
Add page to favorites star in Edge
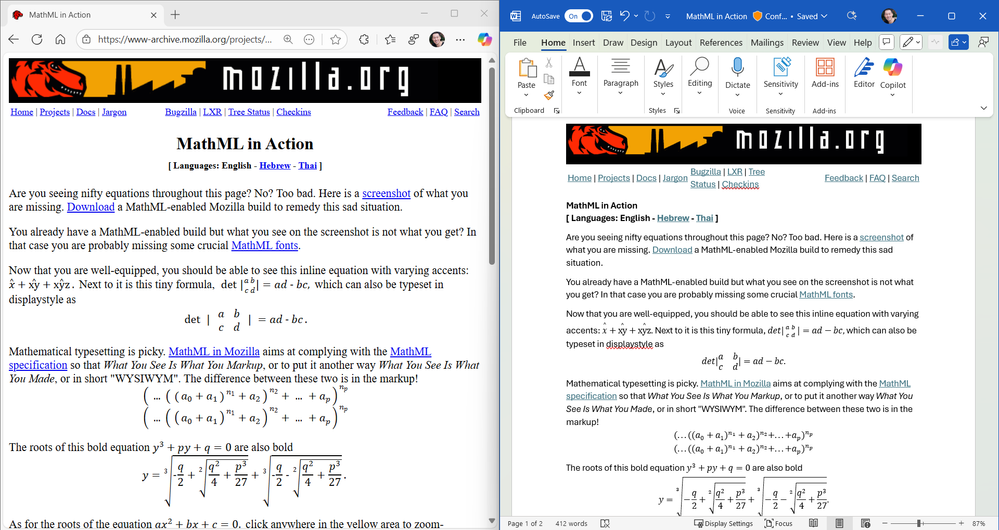(x=335, y=39)
